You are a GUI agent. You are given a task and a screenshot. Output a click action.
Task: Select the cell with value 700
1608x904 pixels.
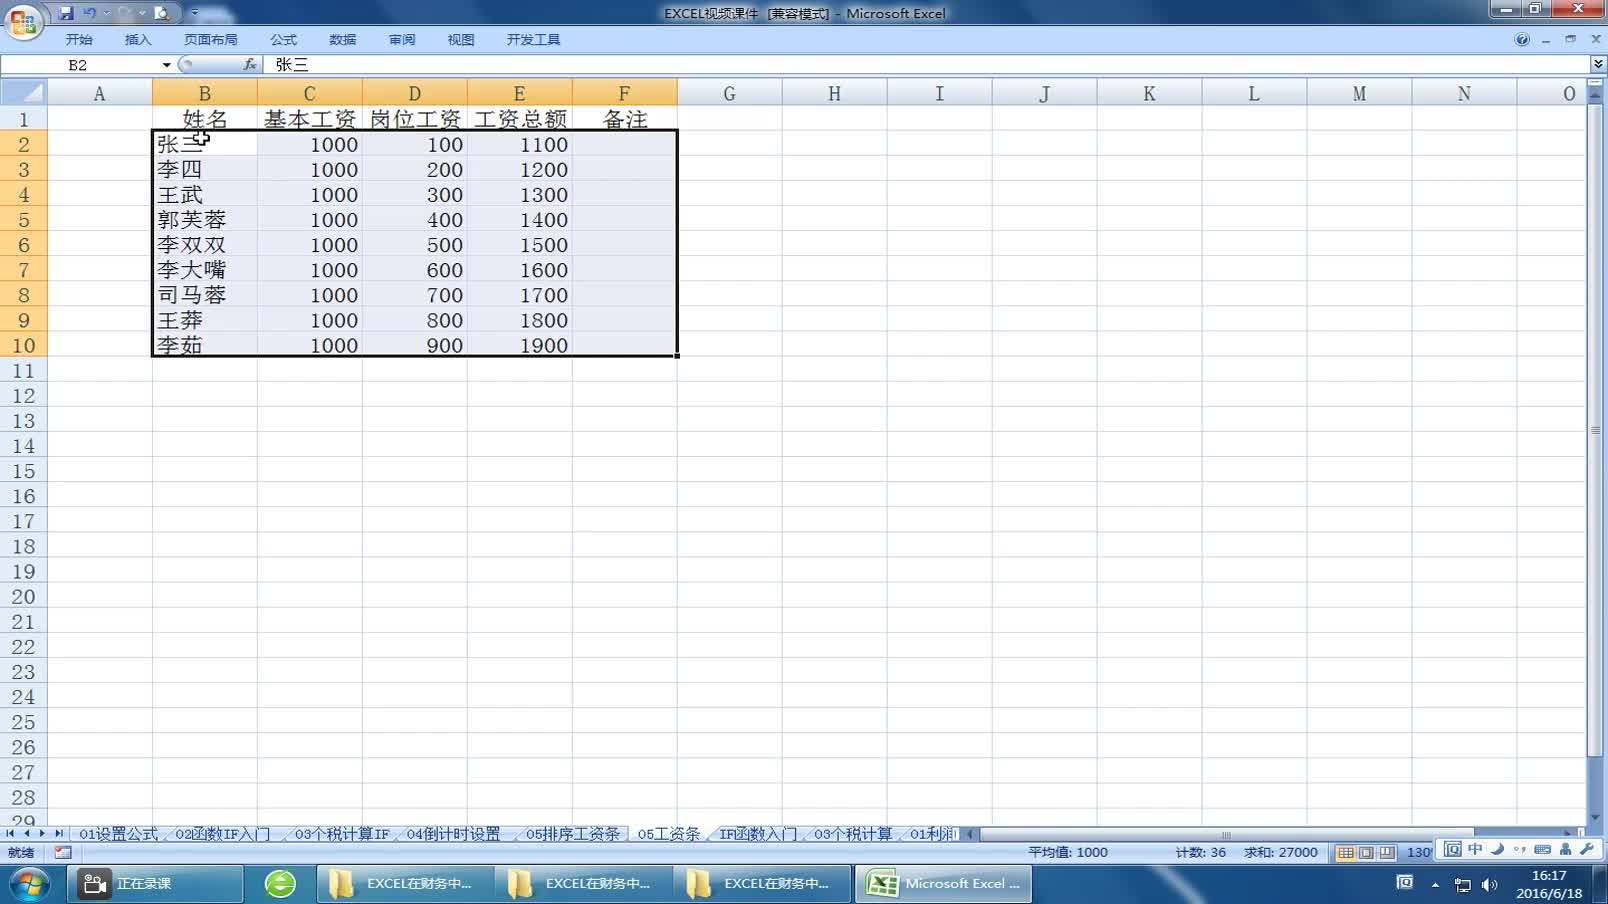(x=415, y=295)
